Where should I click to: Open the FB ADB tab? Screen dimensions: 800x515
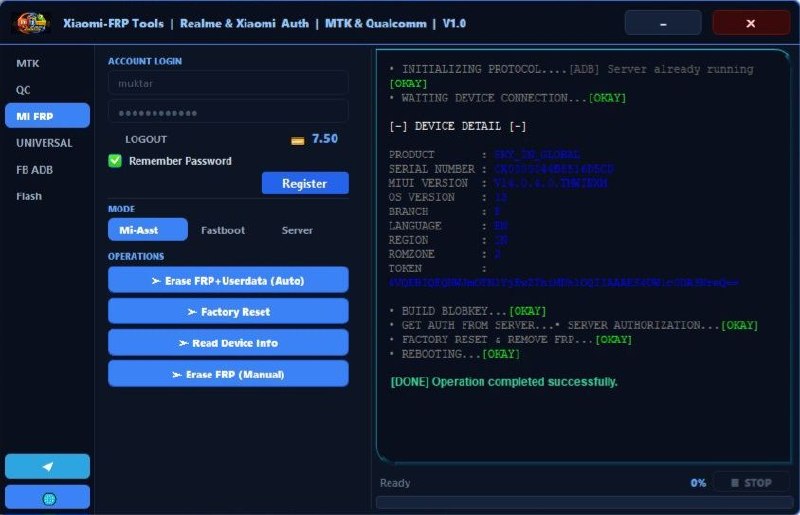[x=35, y=169]
